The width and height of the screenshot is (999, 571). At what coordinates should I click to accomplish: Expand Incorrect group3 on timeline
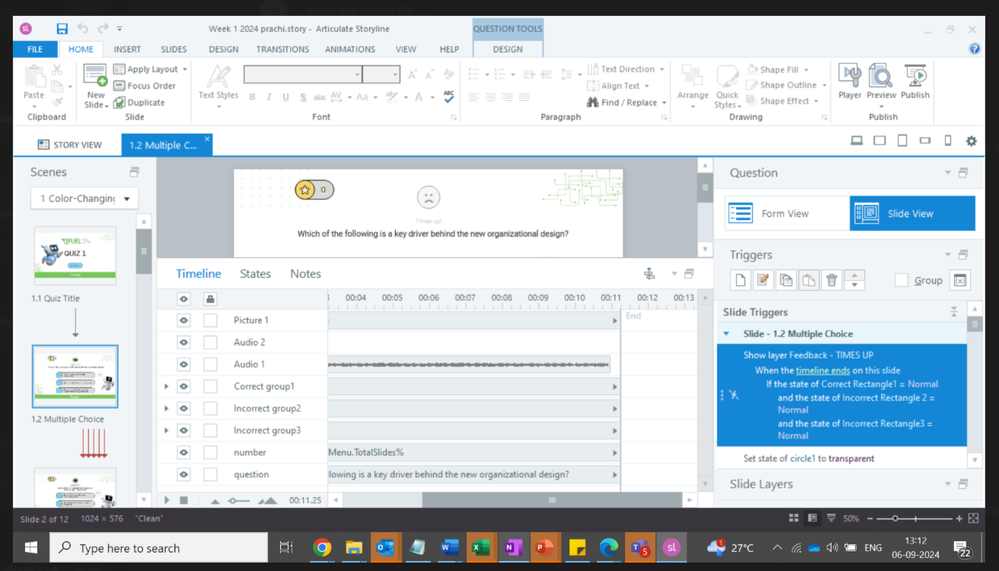click(x=166, y=430)
